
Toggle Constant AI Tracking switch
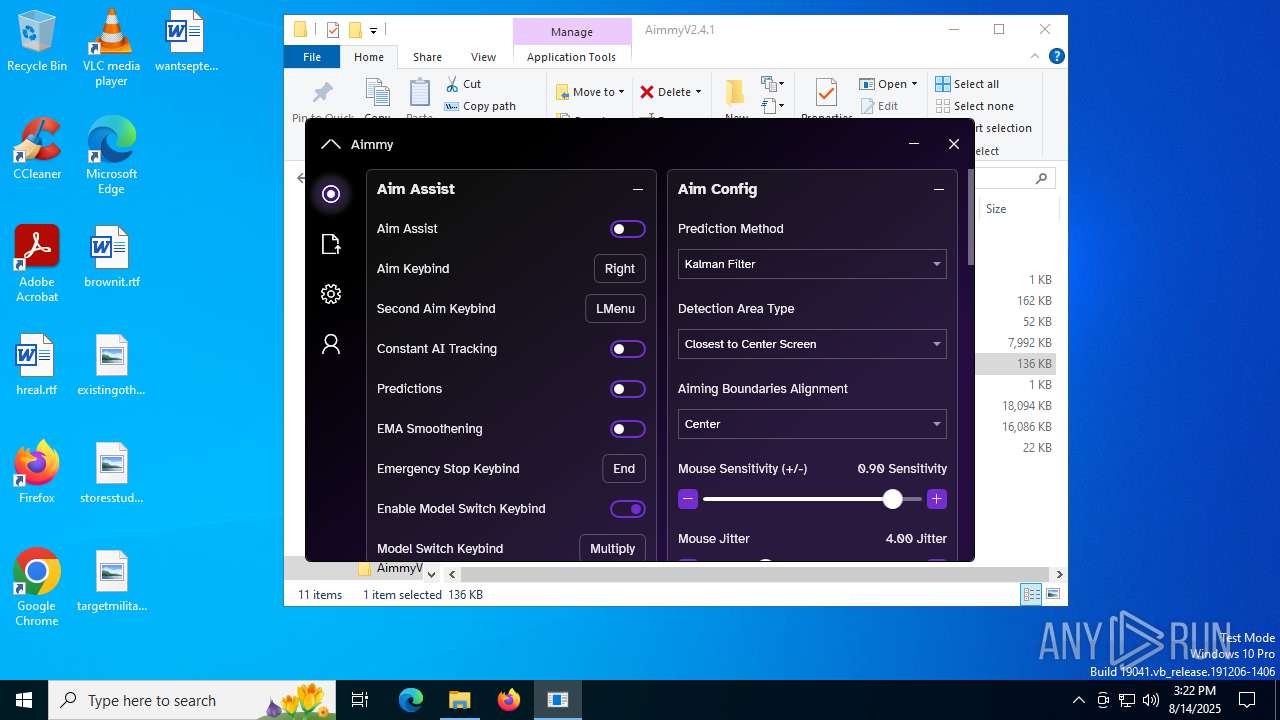tap(628, 349)
